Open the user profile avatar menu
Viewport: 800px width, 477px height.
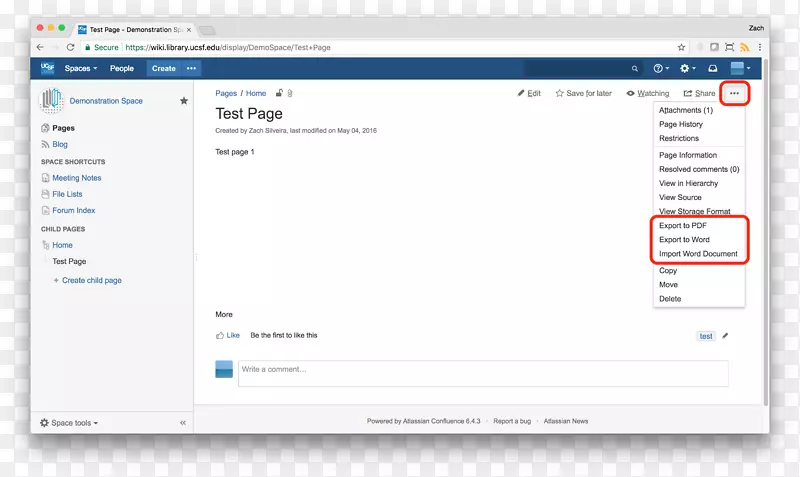[740, 68]
